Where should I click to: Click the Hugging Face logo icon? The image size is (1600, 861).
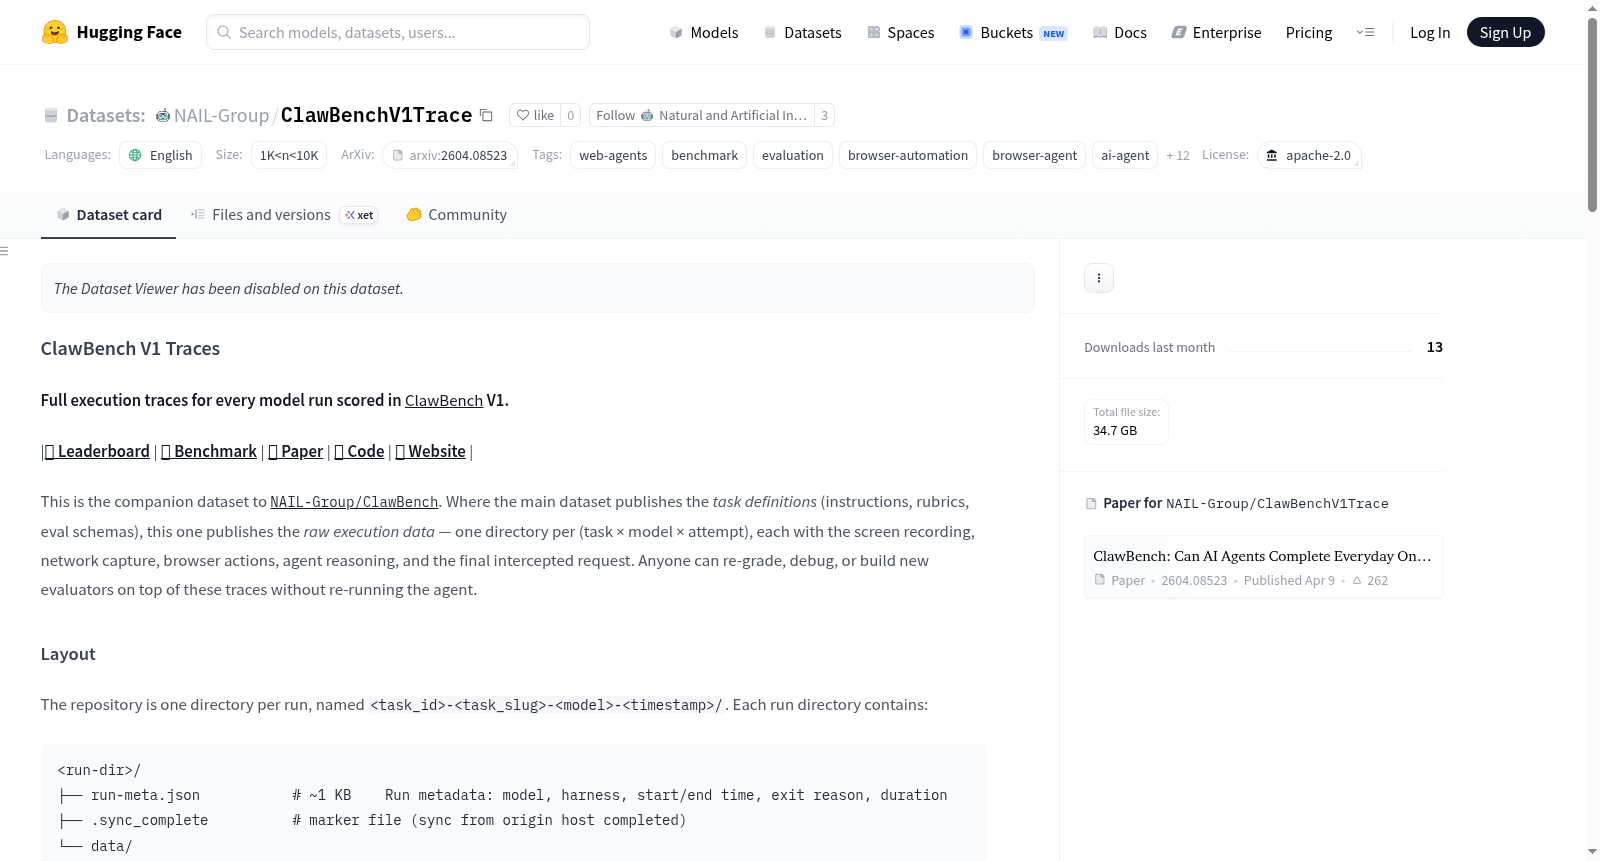click(55, 32)
